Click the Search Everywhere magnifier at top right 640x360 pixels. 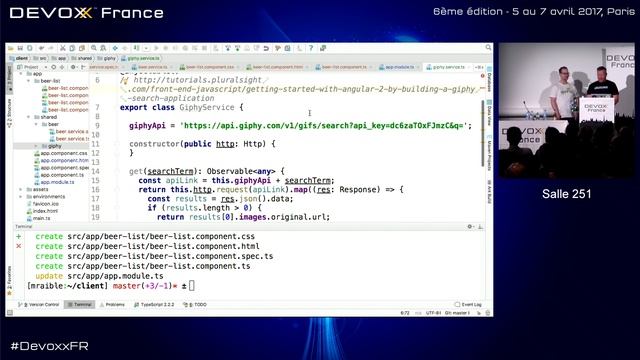488,48
